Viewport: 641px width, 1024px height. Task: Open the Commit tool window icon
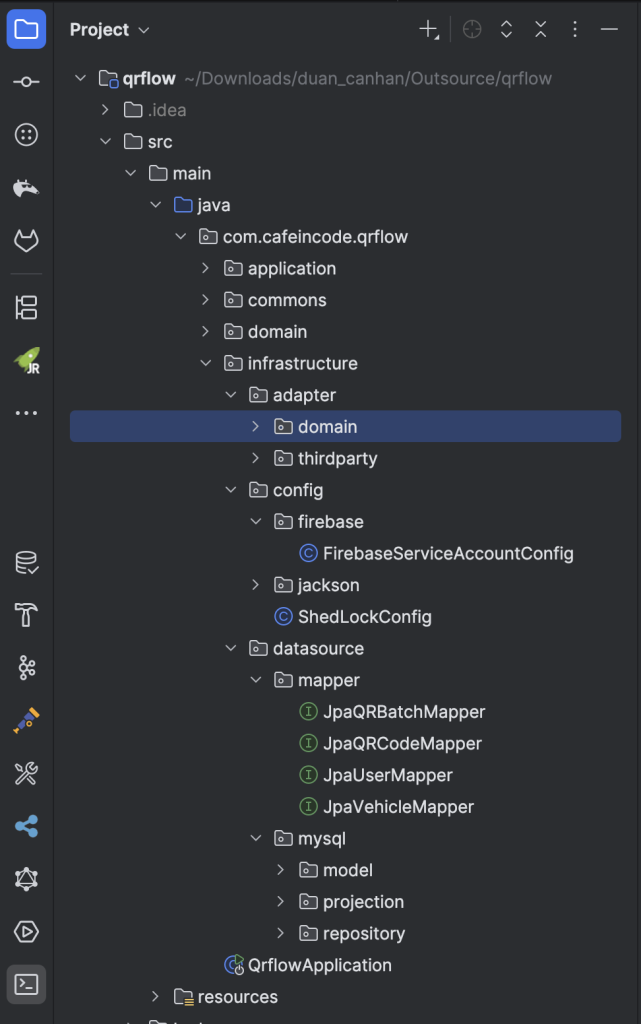tap(27, 82)
